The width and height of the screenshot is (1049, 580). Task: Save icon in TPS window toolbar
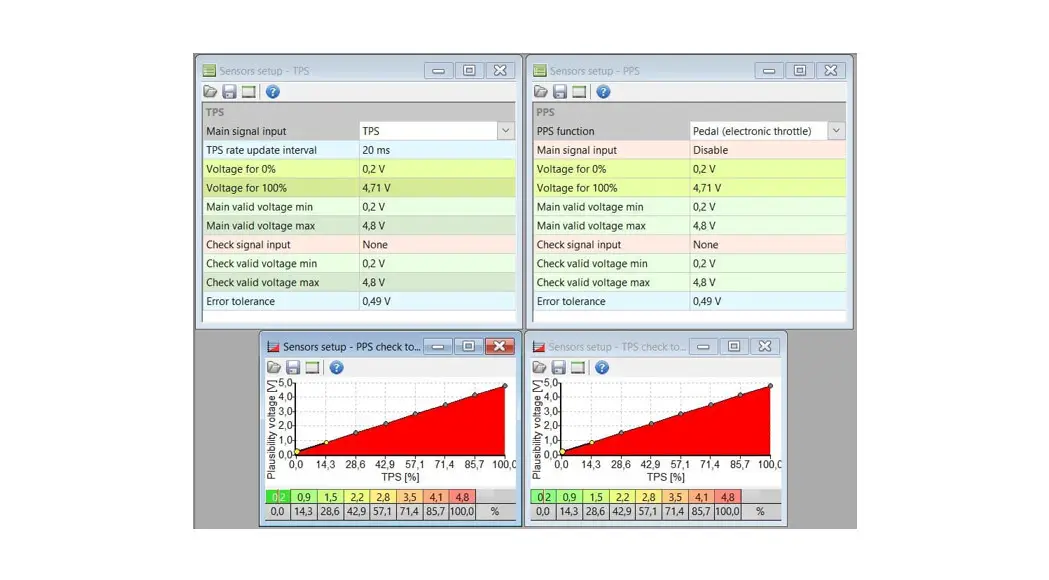coord(229,92)
